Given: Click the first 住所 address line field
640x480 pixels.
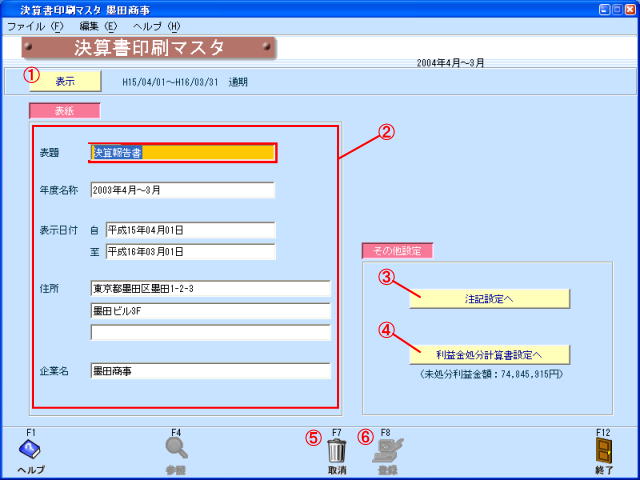Looking at the screenshot, I should pyautogui.click(x=210, y=289).
